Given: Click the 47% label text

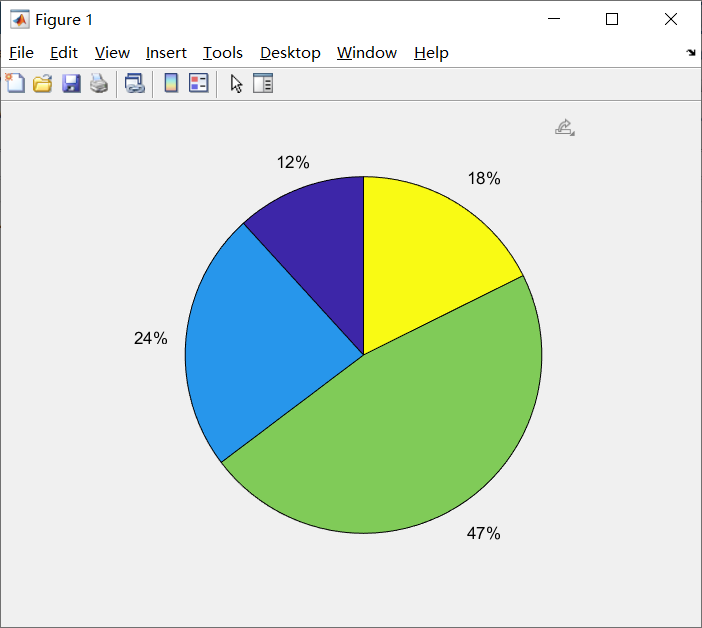Looking at the screenshot, I should pyautogui.click(x=484, y=533).
